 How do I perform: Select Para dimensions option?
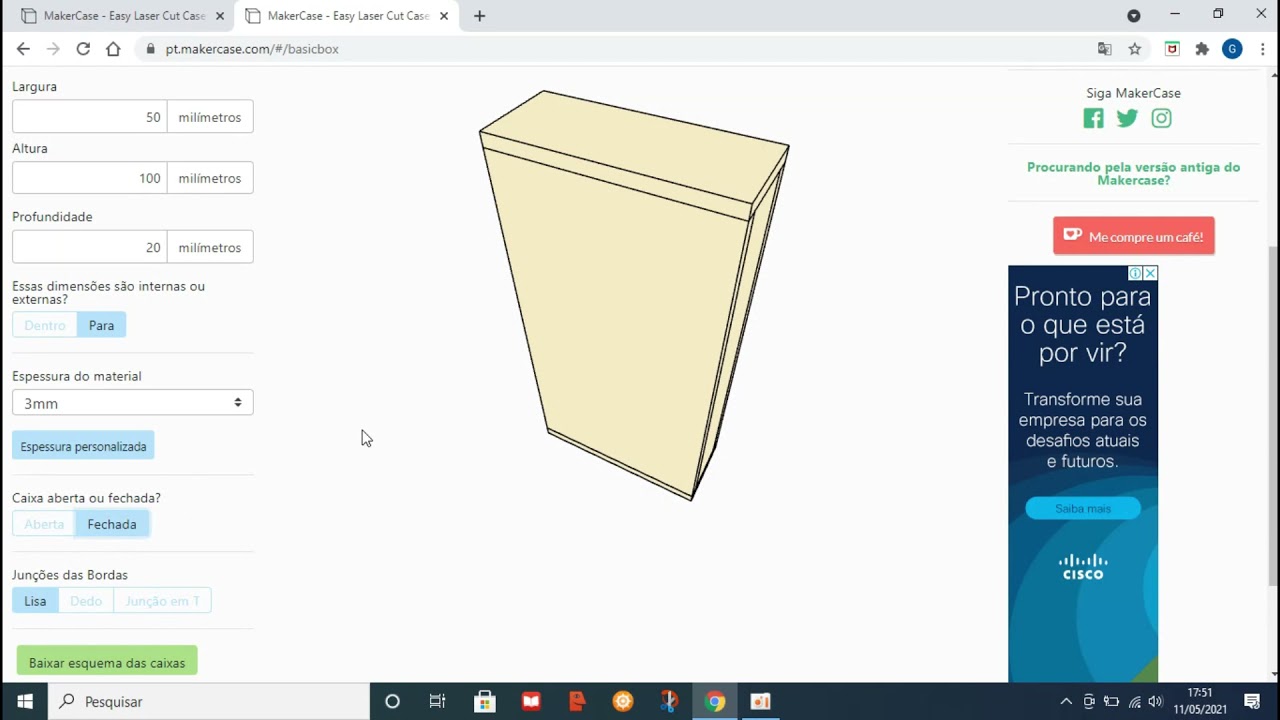tap(101, 325)
